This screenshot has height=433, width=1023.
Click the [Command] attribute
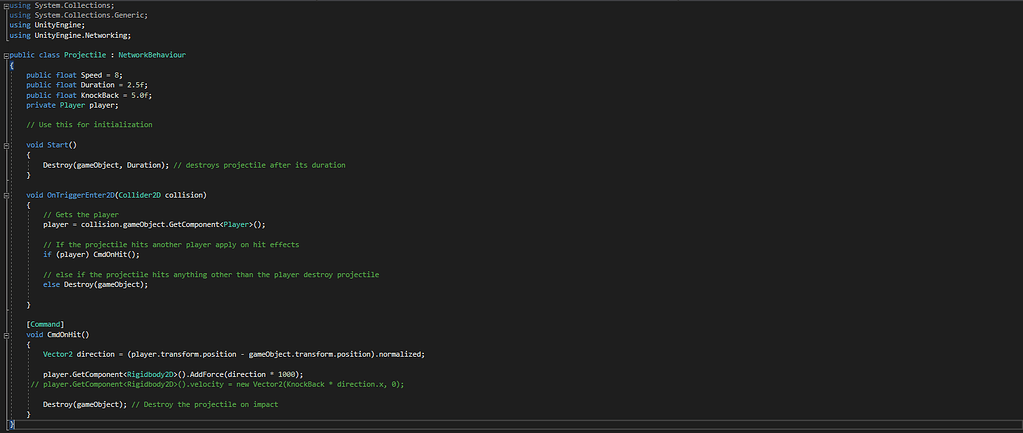[x=47, y=324]
